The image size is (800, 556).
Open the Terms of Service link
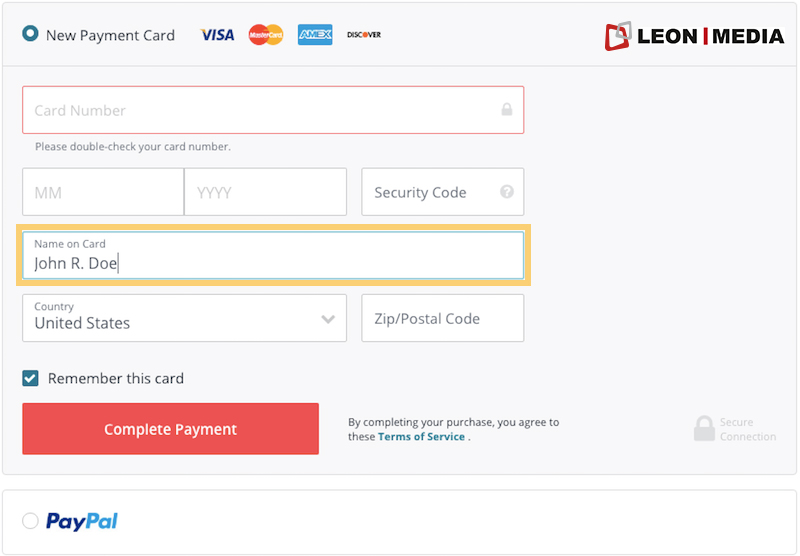tap(421, 437)
